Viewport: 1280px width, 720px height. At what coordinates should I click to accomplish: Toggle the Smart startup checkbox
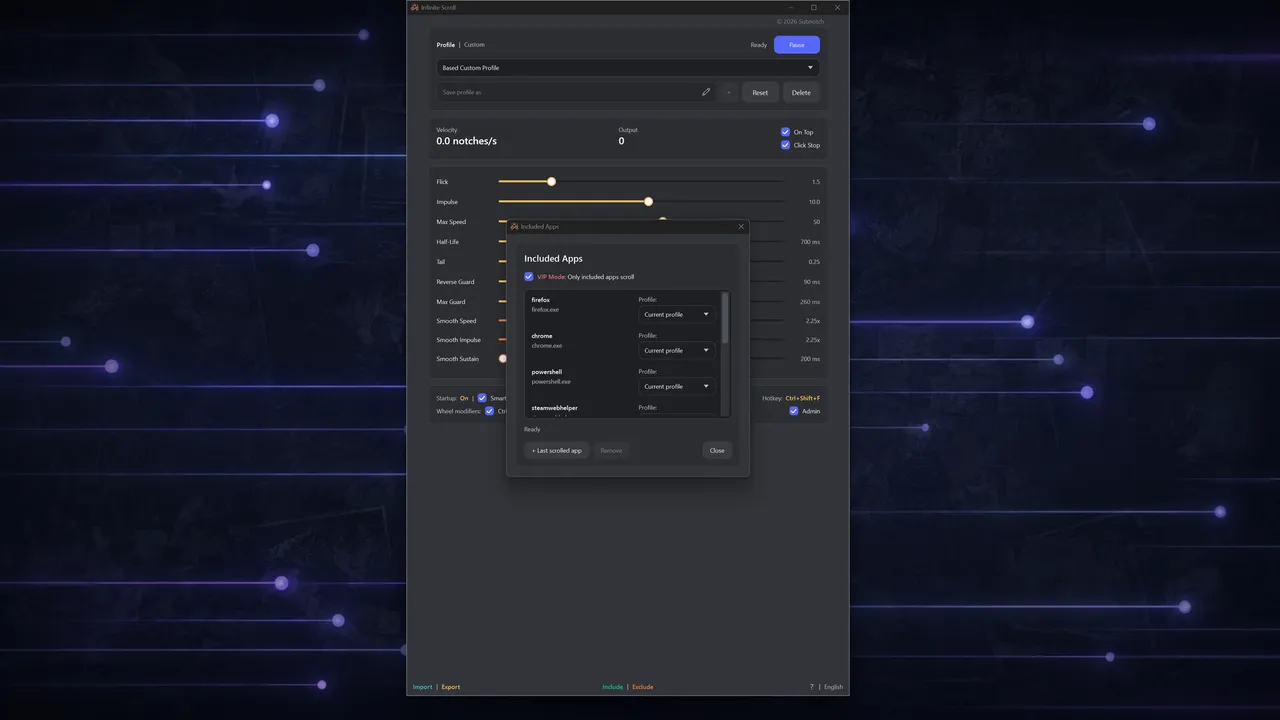(x=482, y=398)
